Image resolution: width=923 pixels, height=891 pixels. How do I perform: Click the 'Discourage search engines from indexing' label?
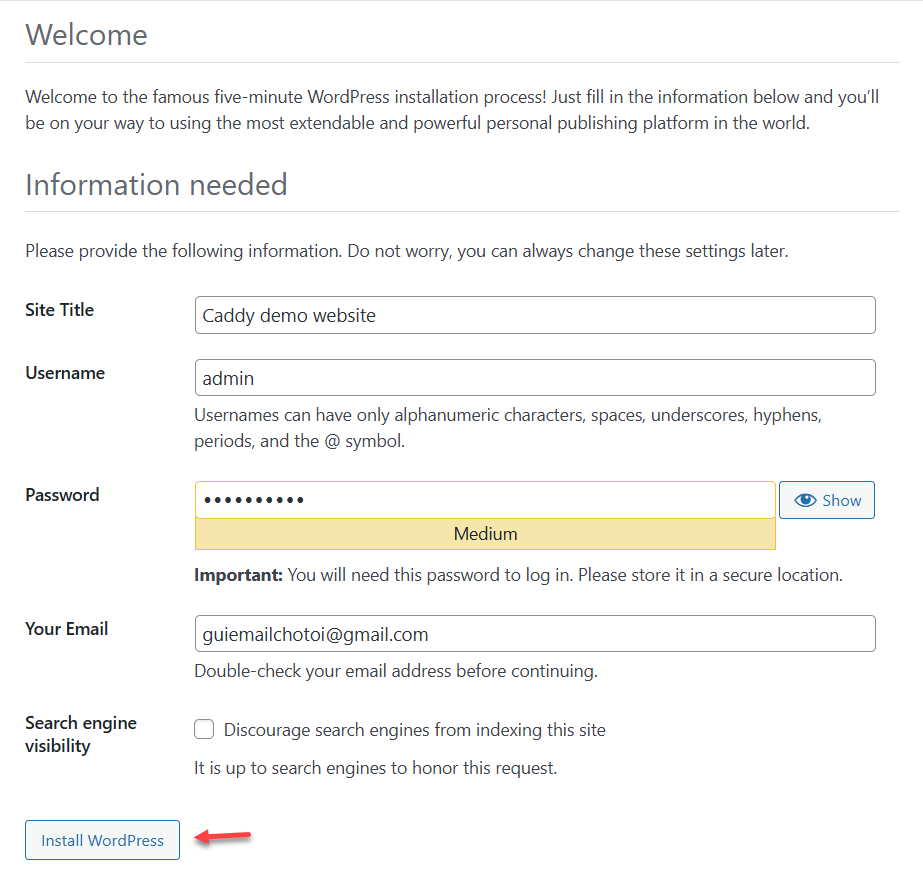pyautogui.click(x=414, y=730)
